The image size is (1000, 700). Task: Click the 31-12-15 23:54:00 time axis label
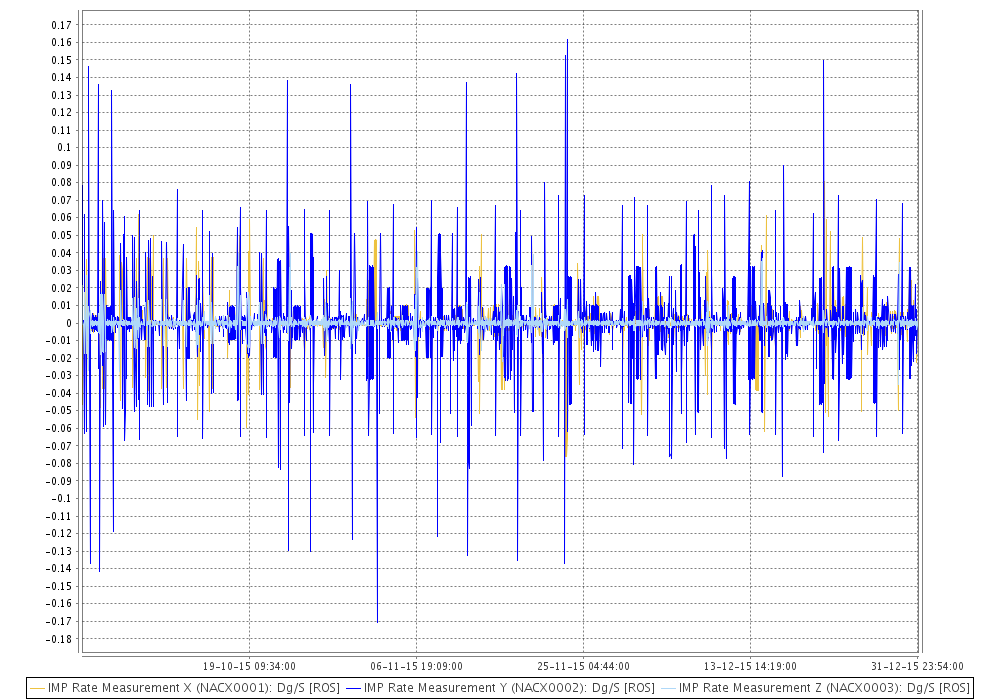click(x=917, y=666)
